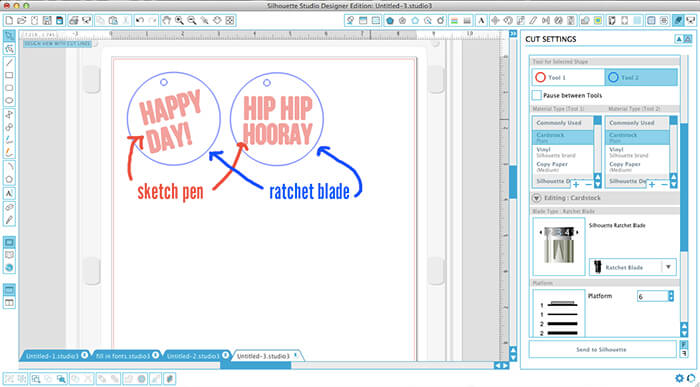
Task: Open the Fill Color pentagon panel
Action: [390, 20]
